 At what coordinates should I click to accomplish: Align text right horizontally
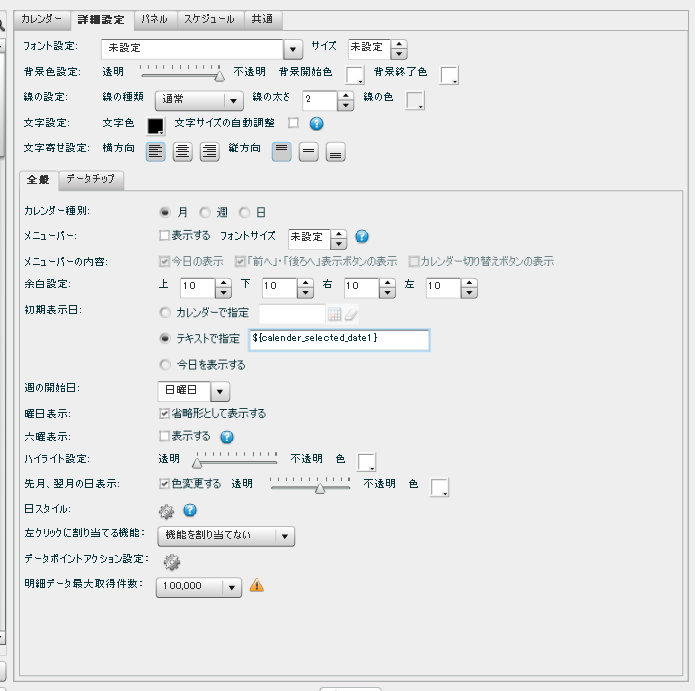click(209, 152)
